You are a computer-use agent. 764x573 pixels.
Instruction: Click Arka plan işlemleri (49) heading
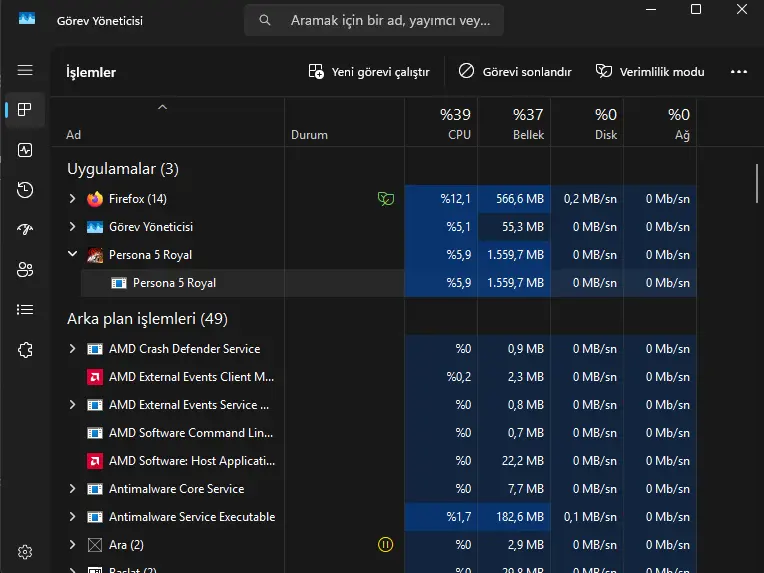(147, 319)
